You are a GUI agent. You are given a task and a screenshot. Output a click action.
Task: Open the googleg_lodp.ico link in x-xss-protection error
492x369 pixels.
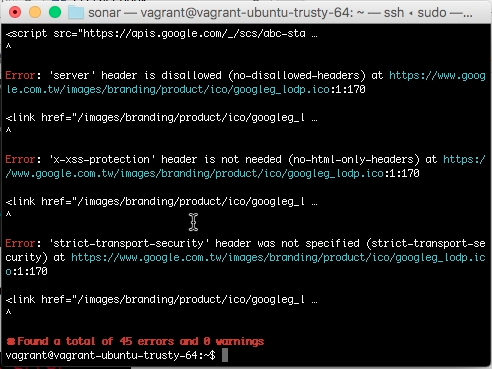click(x=246, y=166)
